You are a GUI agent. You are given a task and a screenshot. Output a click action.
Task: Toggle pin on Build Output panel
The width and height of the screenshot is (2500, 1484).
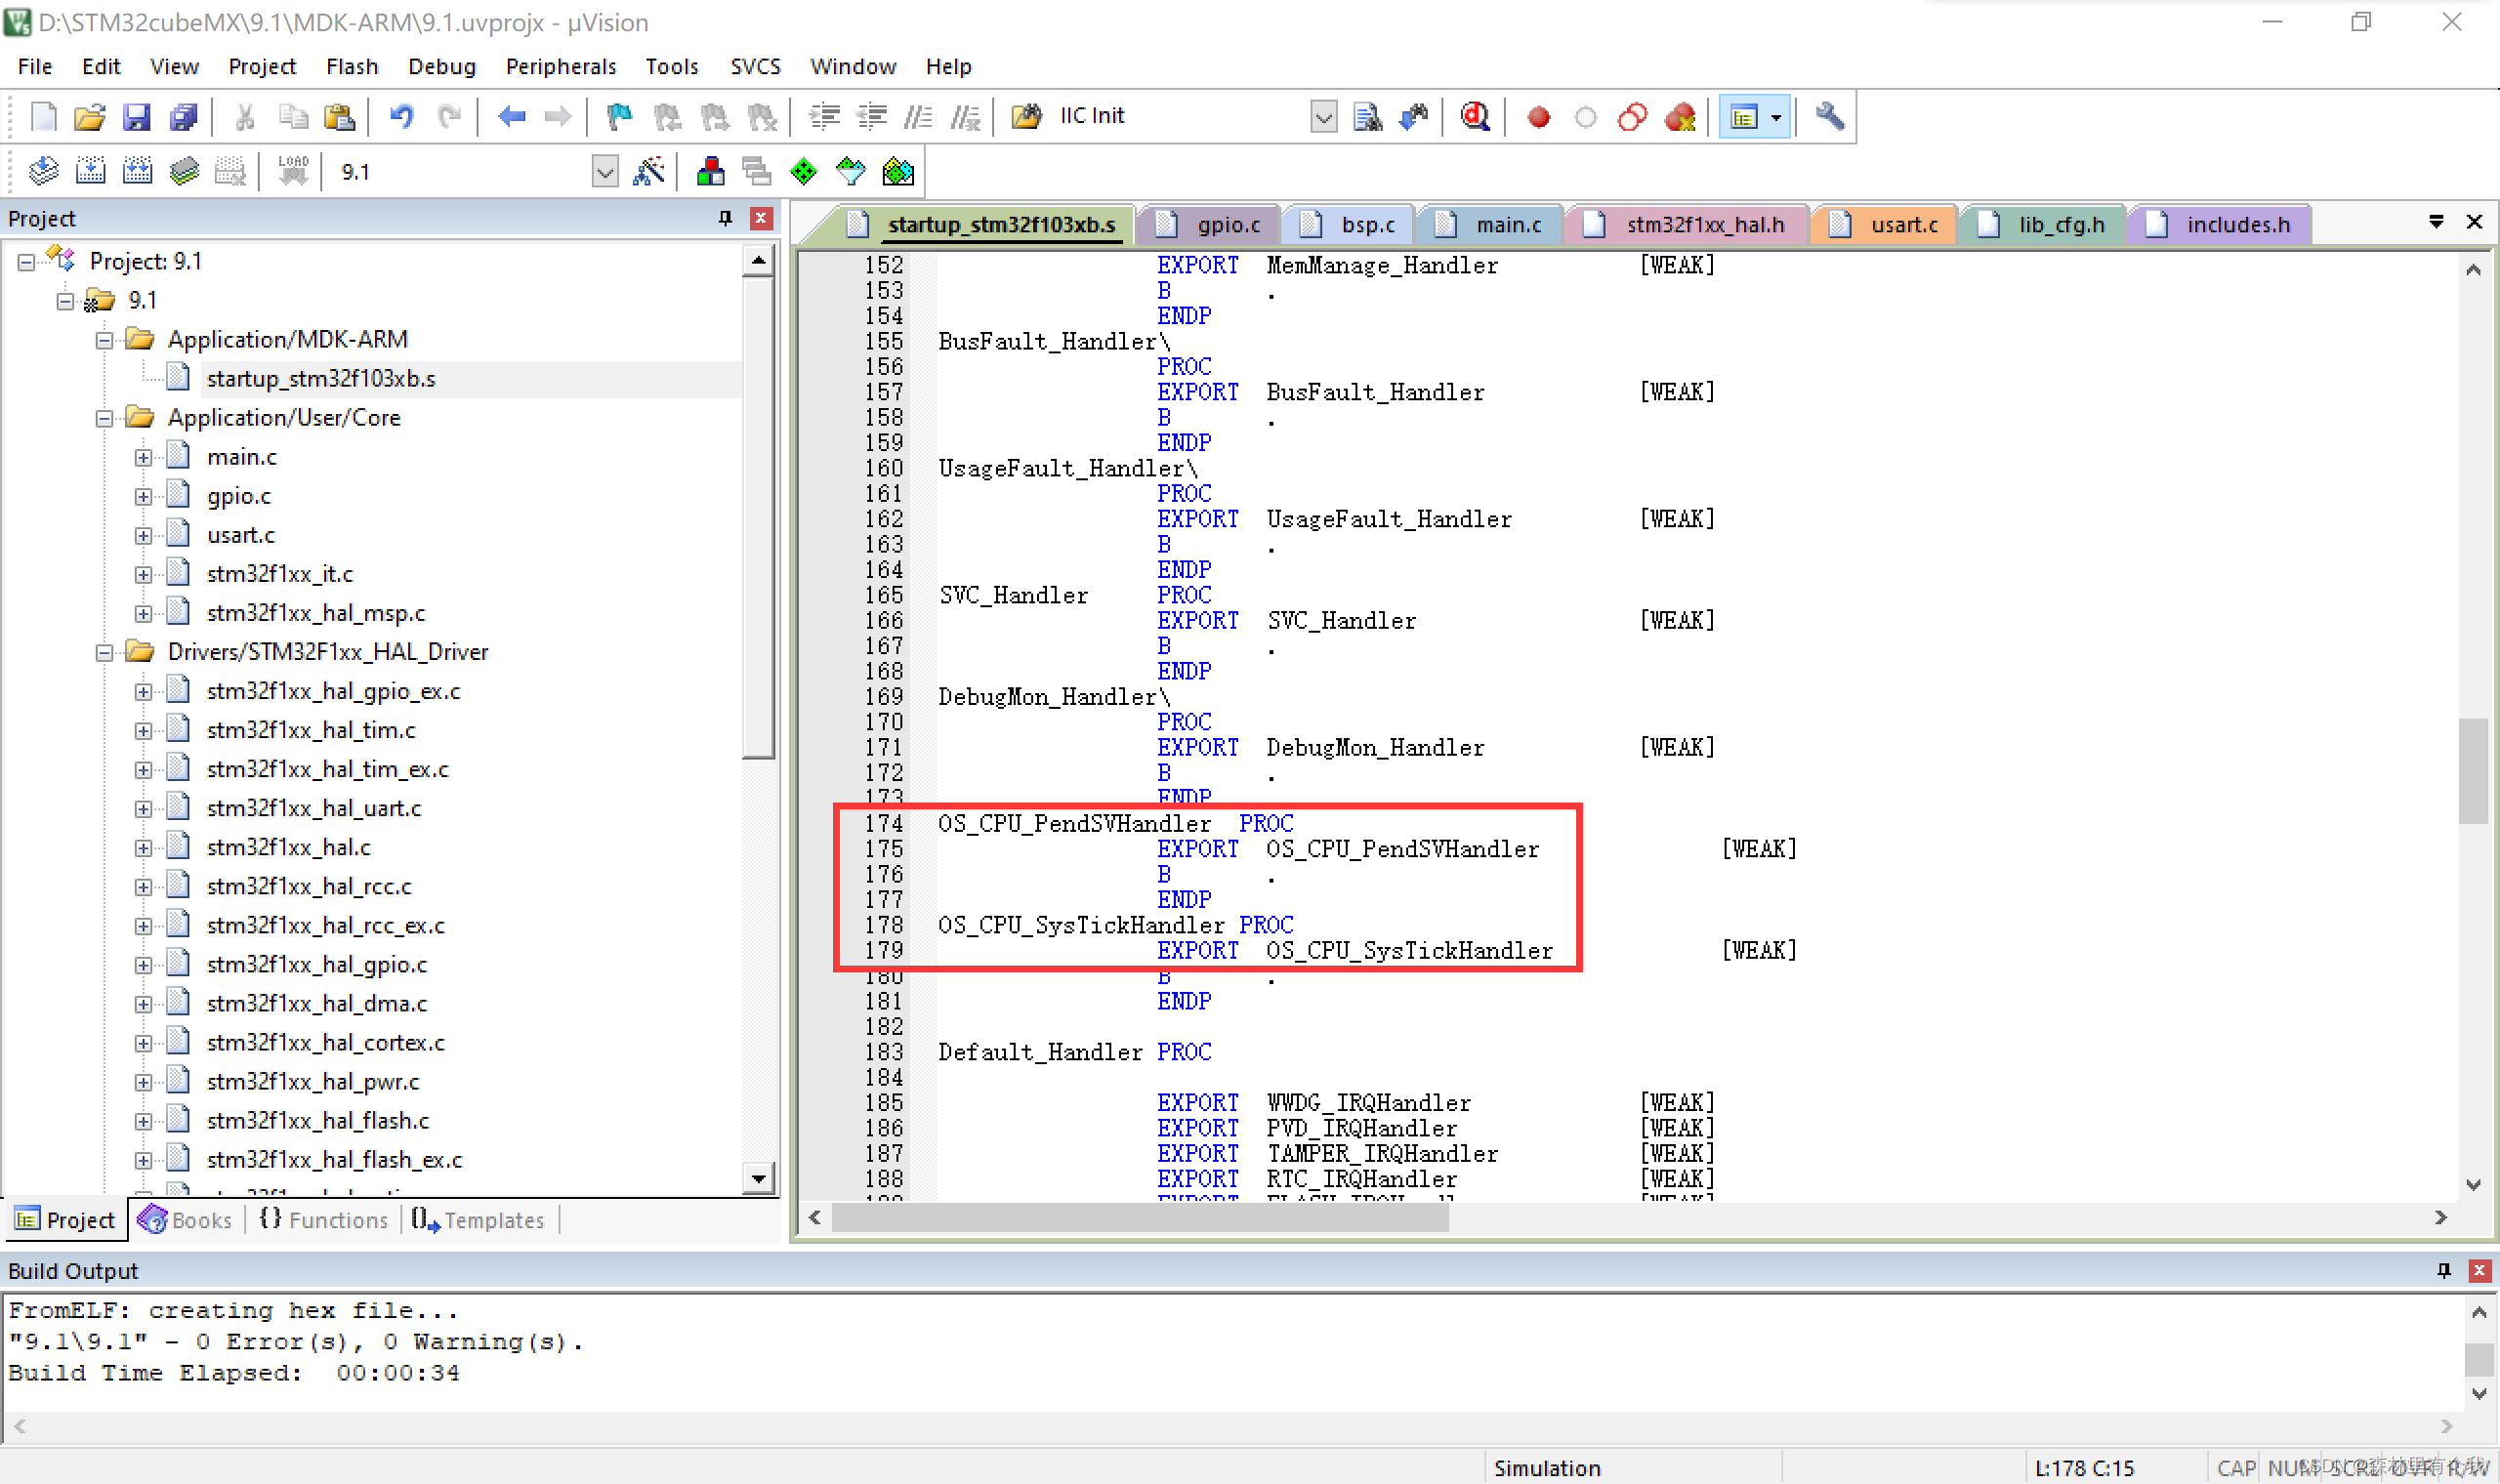(2444, 1270)
